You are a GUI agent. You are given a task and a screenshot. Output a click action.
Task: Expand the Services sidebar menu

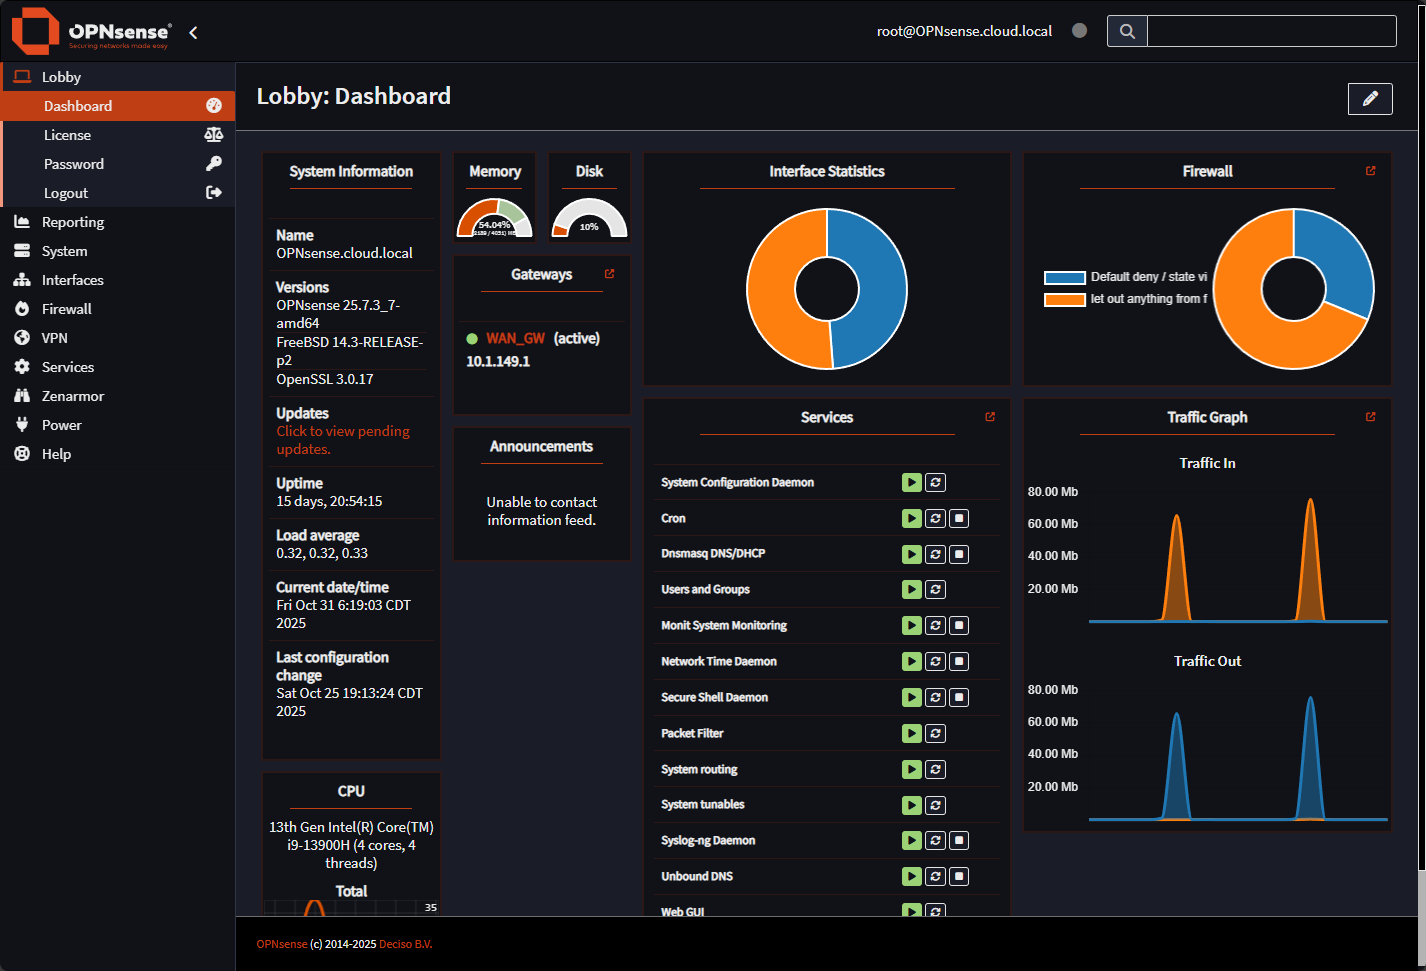[x=118, y=367]
